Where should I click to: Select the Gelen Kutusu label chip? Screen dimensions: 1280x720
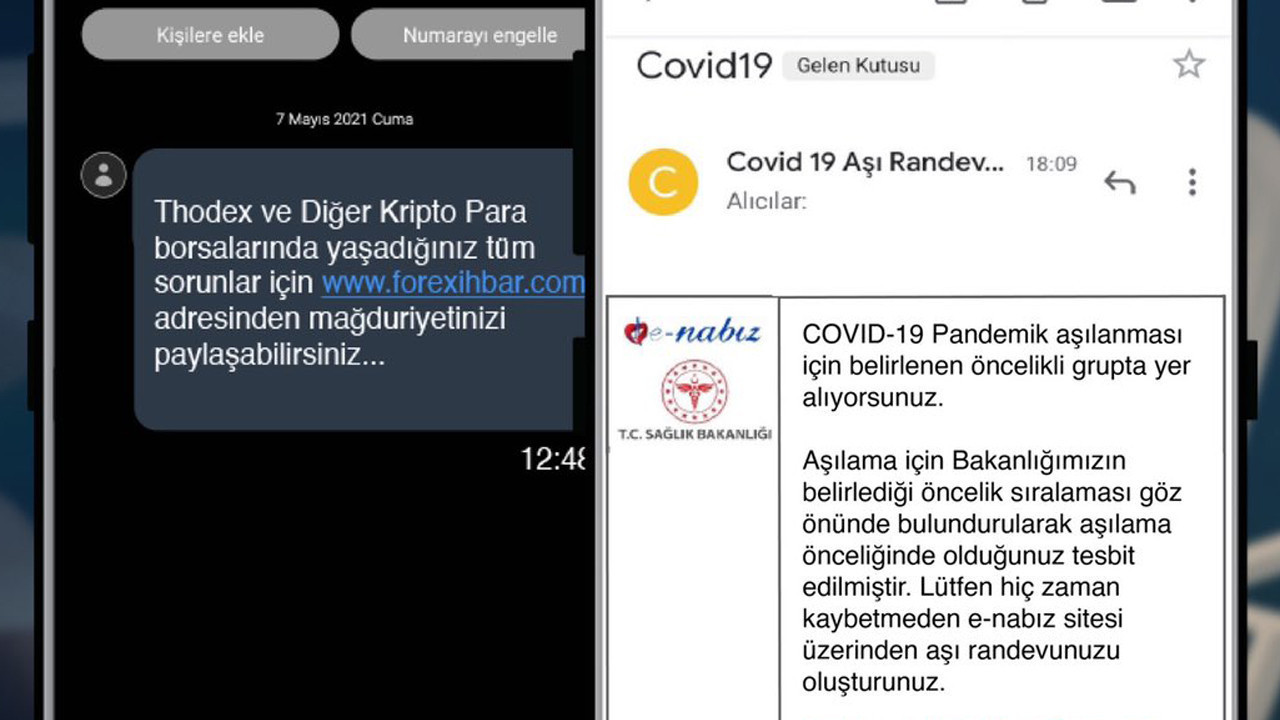tap(857, 66)
